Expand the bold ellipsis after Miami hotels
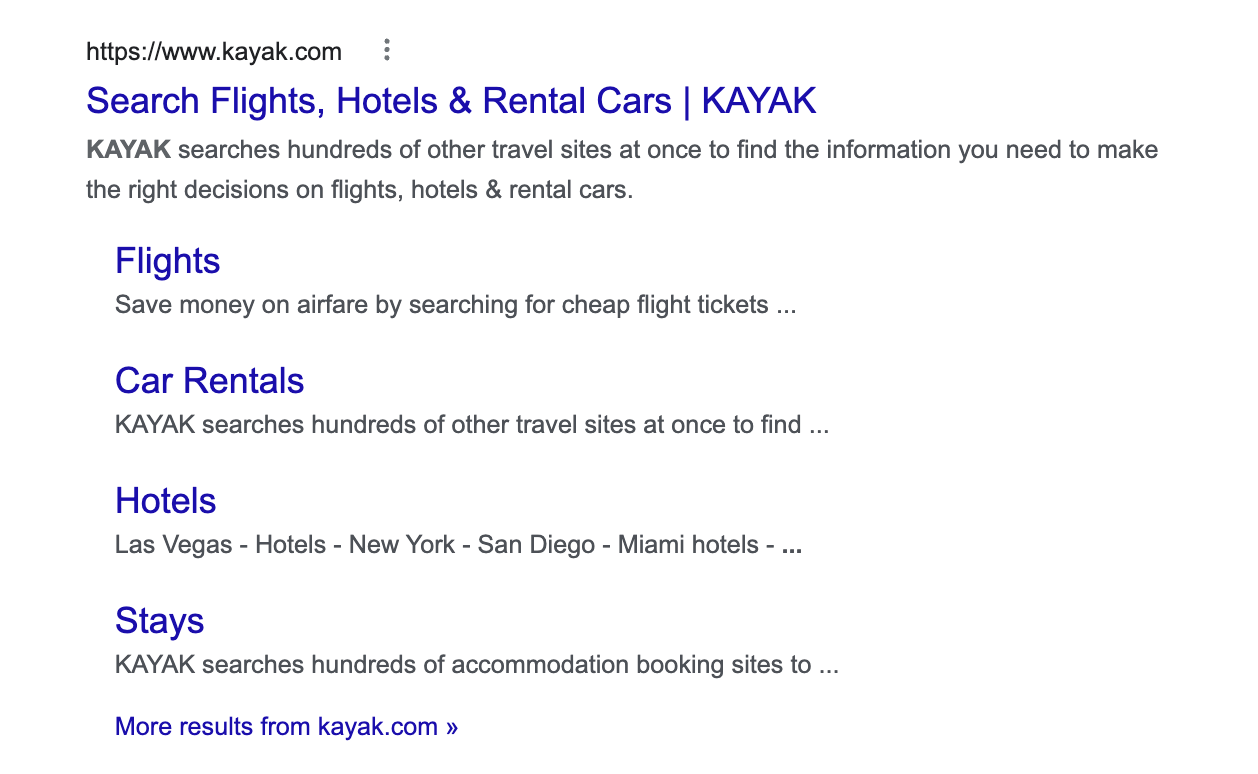The width and height of the screenshot is (1258, 774). (x=795, y=544)
